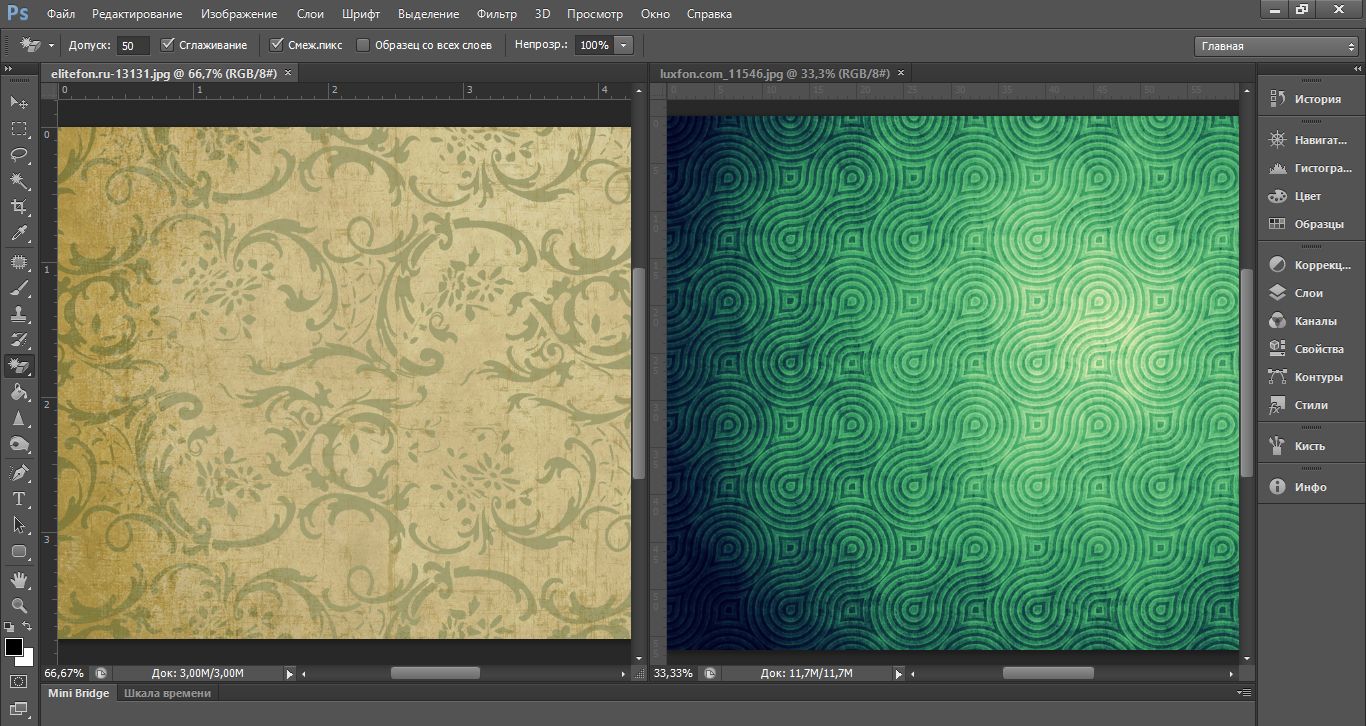Select the Eyedropper tool
This screenshot has width=1366, height=726.
click(x=19, y=233)
